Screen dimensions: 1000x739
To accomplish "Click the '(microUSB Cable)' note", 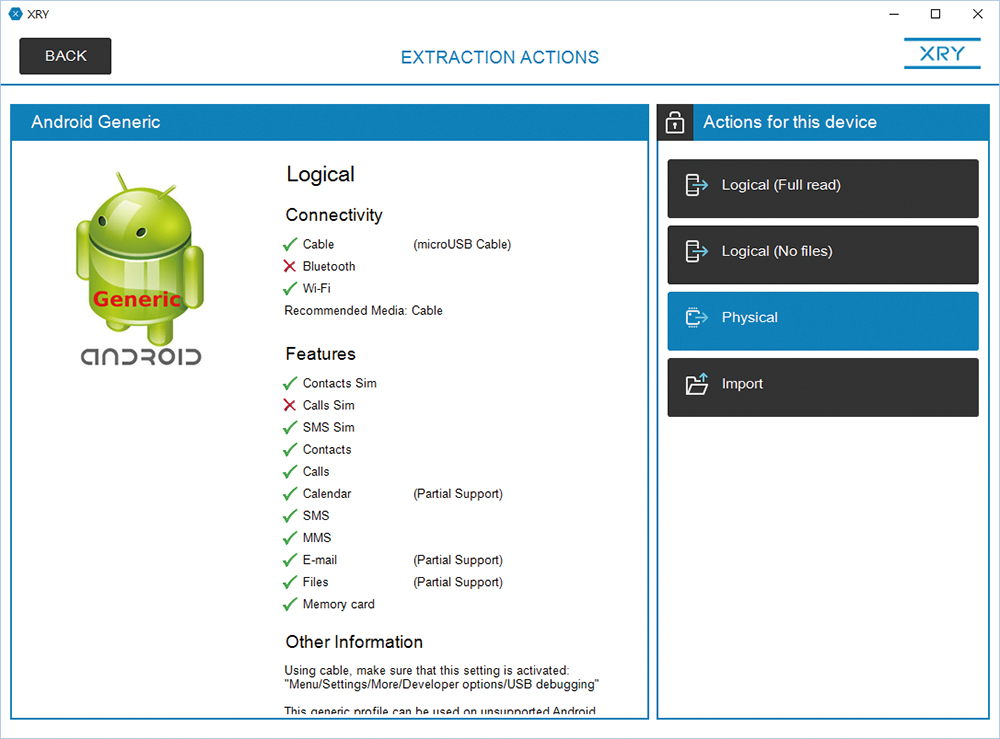I will point(462,244).
